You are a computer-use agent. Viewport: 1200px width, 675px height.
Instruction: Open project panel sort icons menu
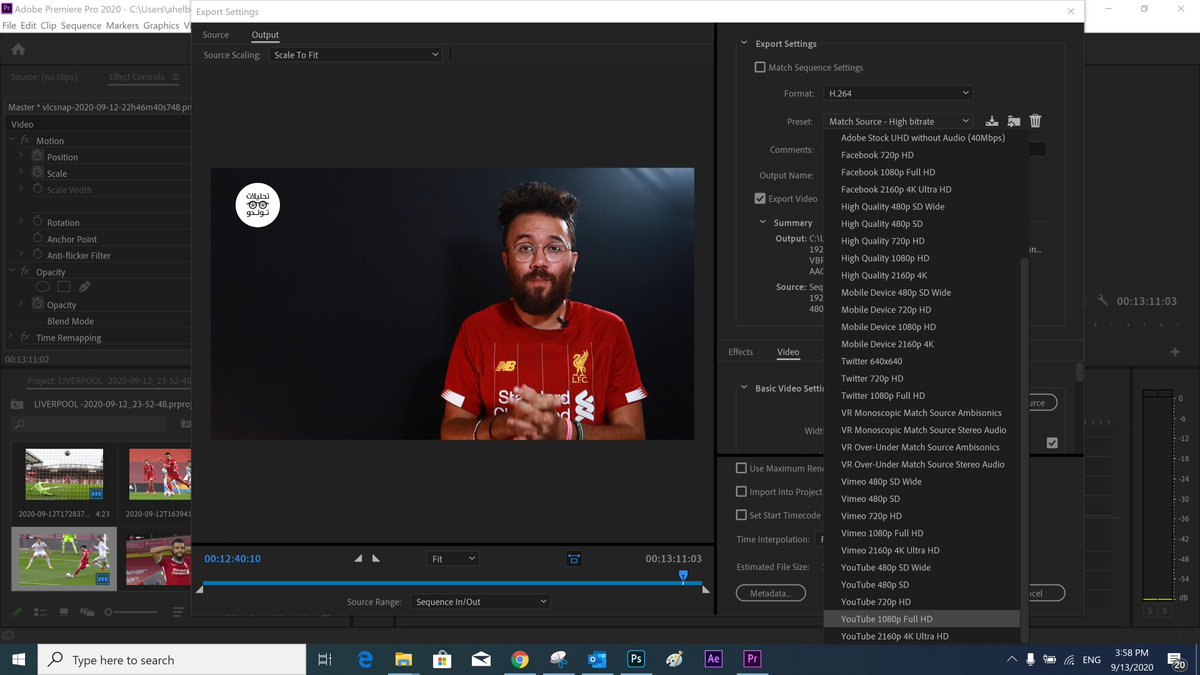178,612
